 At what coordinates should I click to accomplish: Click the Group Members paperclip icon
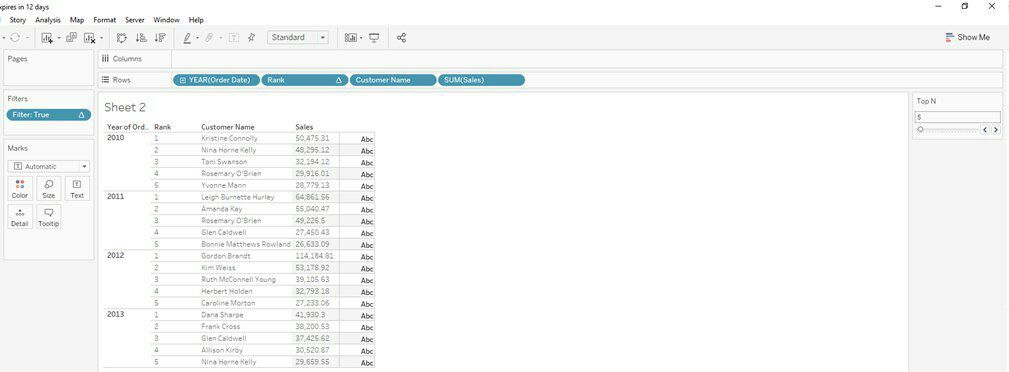point(209,38)
